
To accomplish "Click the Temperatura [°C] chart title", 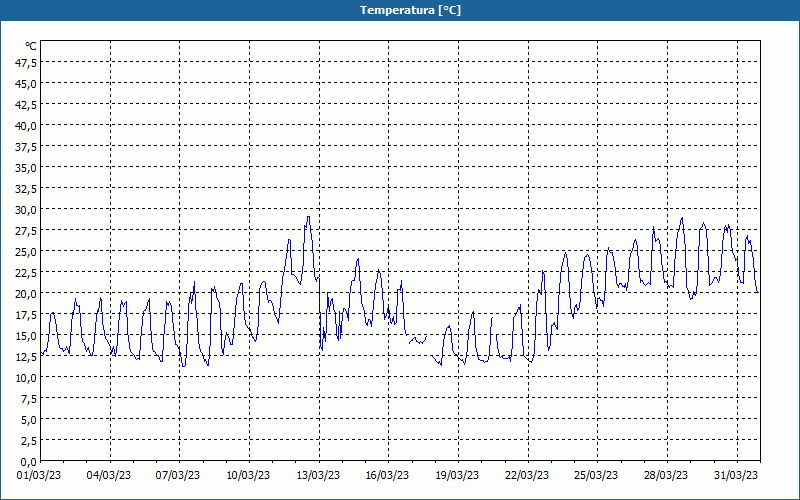I will tap(410, 10).
